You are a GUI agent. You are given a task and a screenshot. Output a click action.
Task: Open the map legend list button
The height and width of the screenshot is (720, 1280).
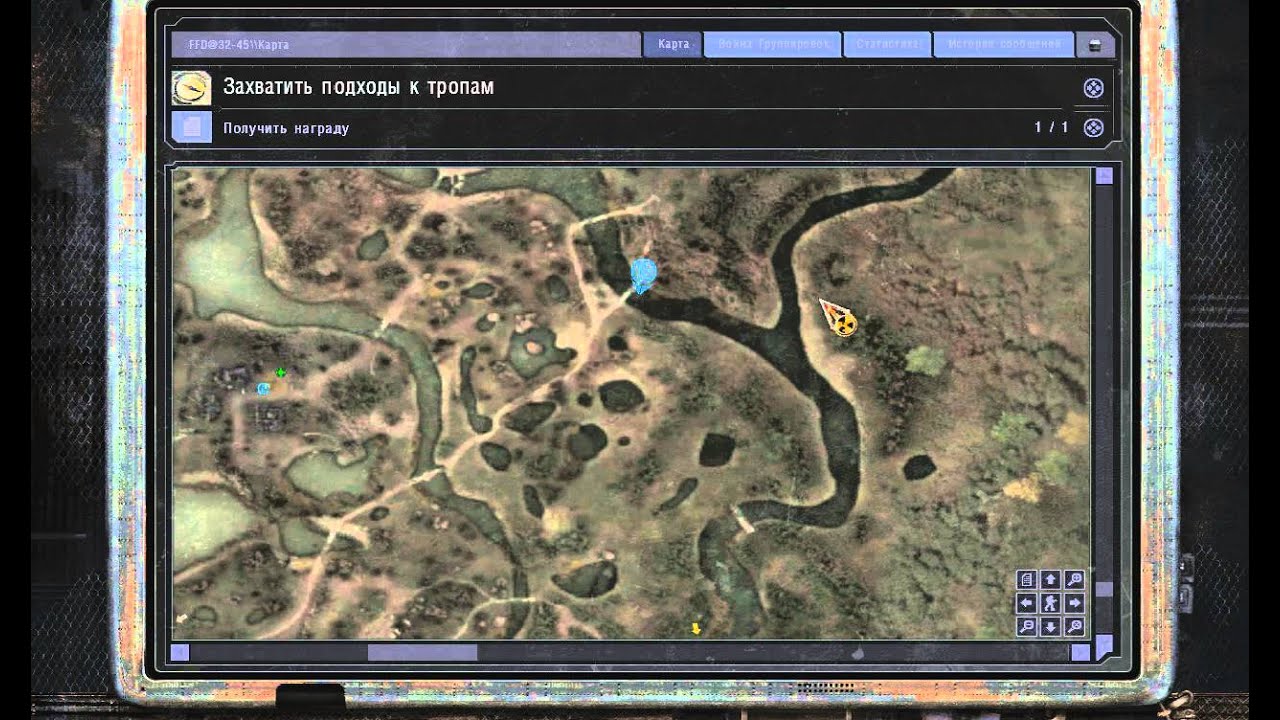[x=1026, y=579]
